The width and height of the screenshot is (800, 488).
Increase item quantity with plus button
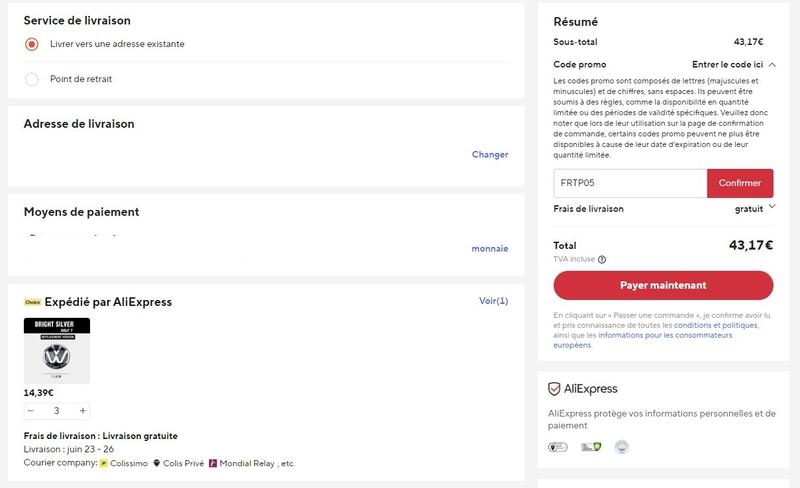pos(83,410)
